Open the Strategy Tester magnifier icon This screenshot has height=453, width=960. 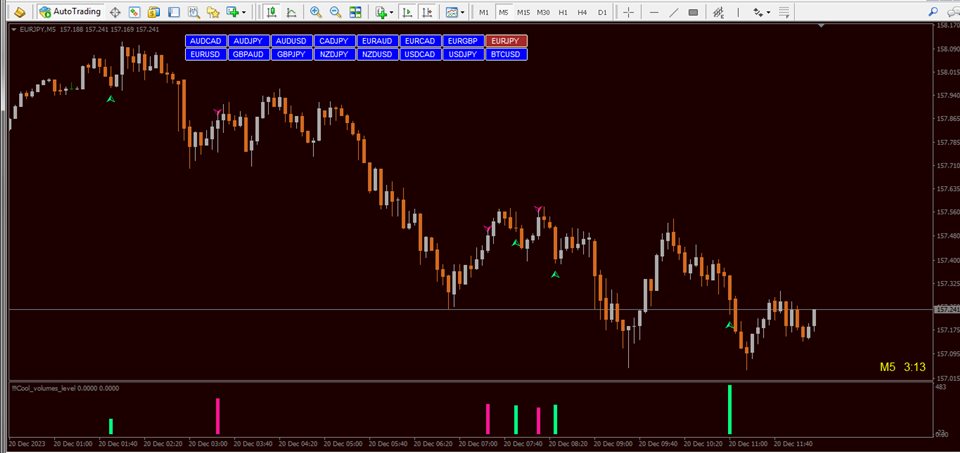click(x=194, y=12)
